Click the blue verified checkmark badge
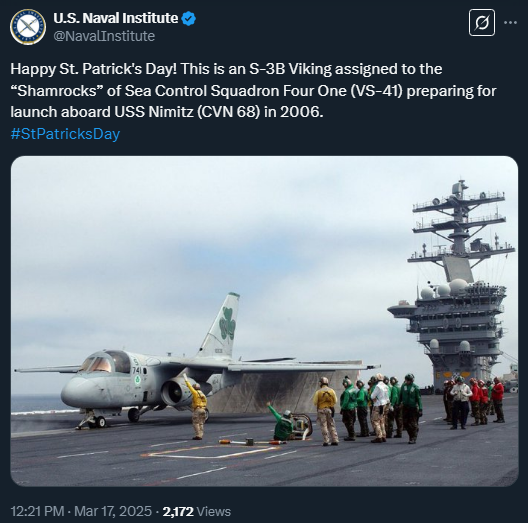The image size is (528, 523). point(189,19)
